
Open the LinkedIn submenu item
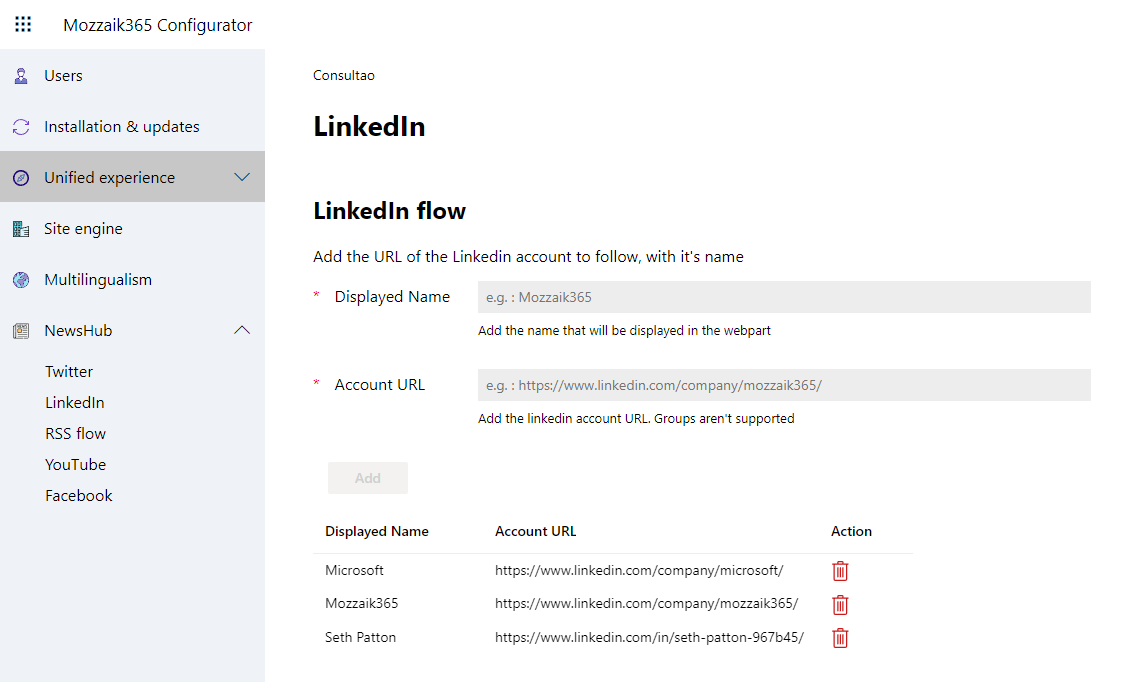pyautogui.click(x=75, y=403)
